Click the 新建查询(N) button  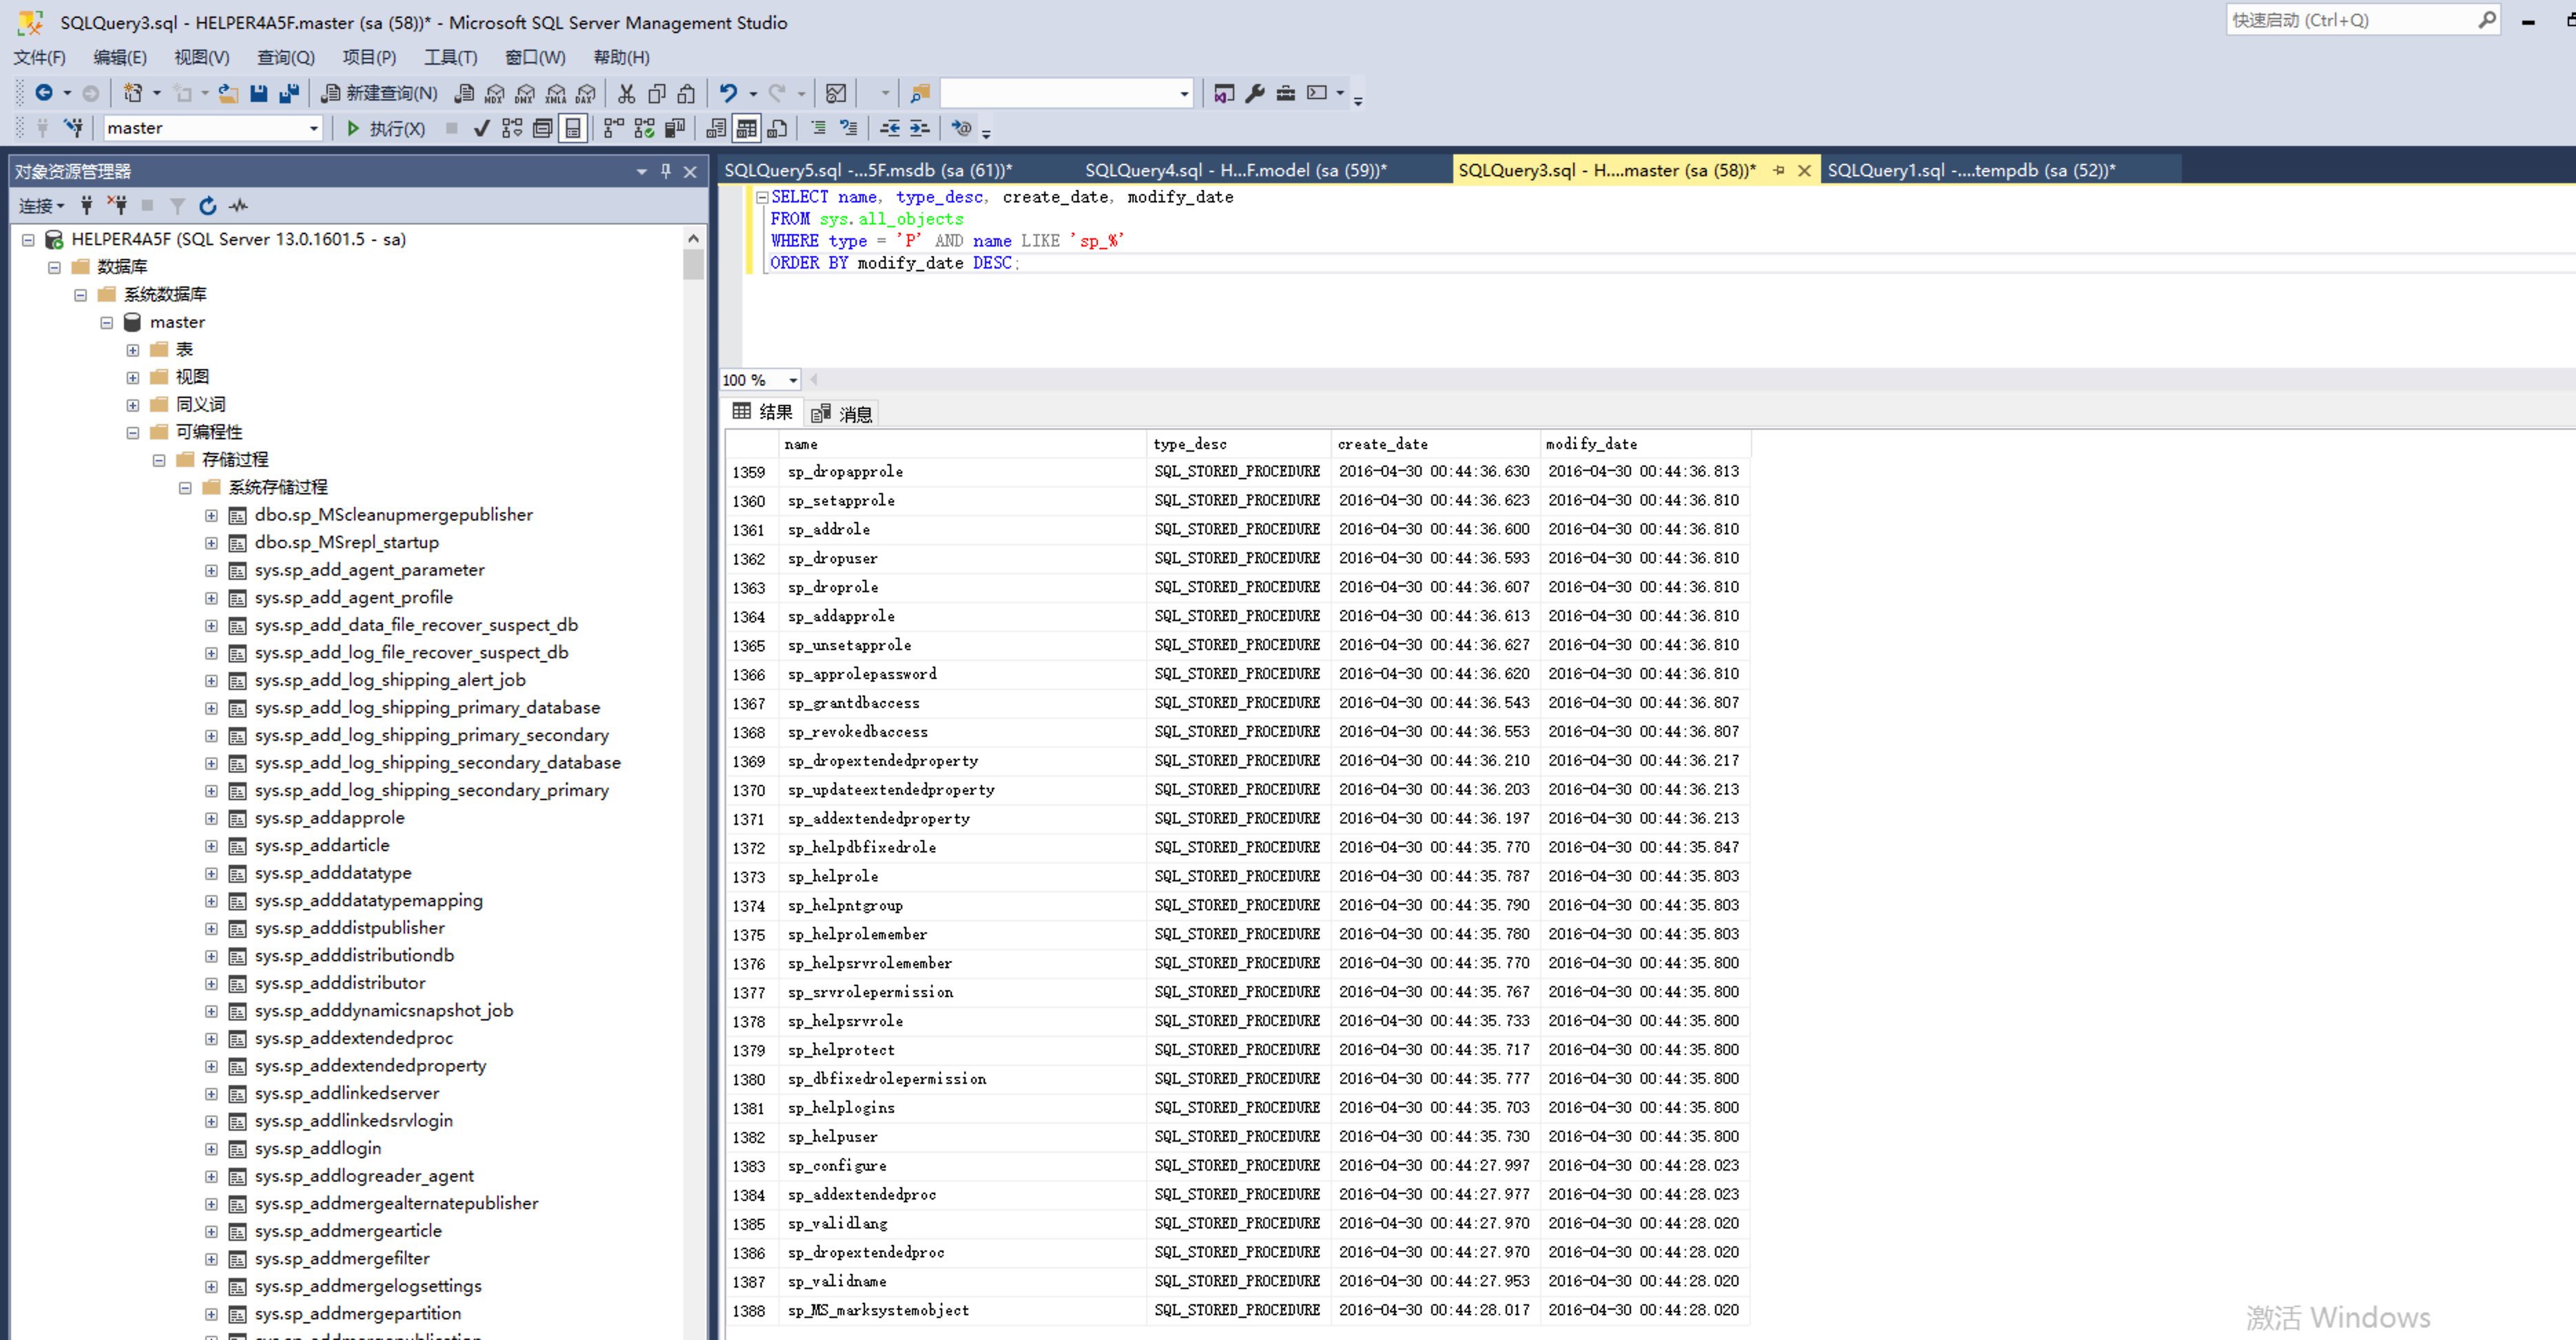[379, 93]
